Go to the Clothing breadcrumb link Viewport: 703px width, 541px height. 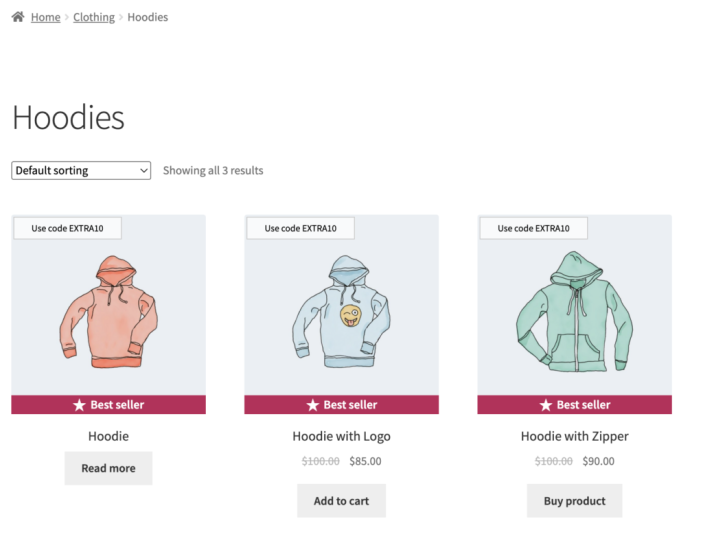[x=94, y=17]
